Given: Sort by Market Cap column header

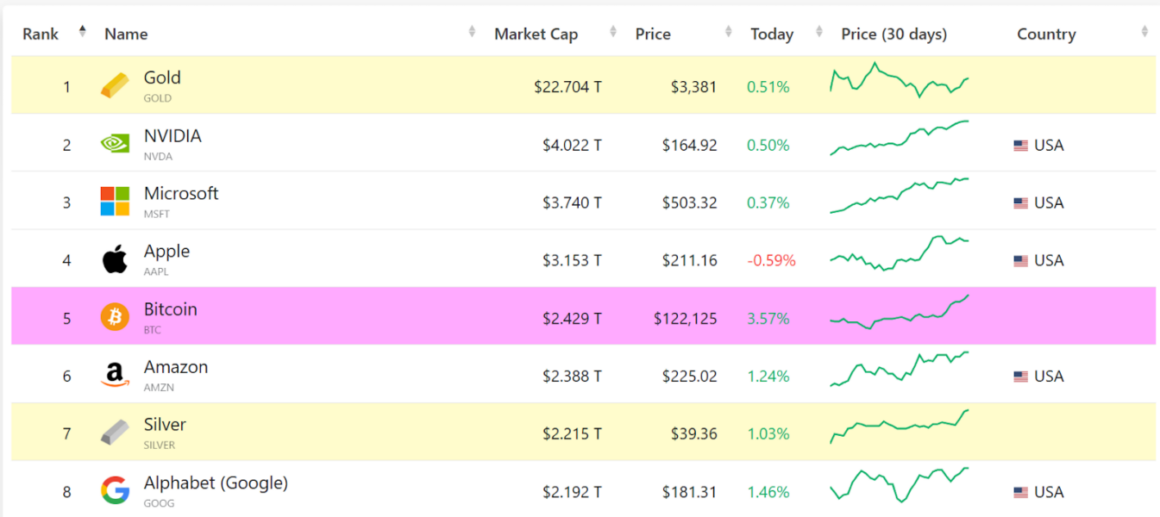Looking at the screenshot, I should point(535,34).
